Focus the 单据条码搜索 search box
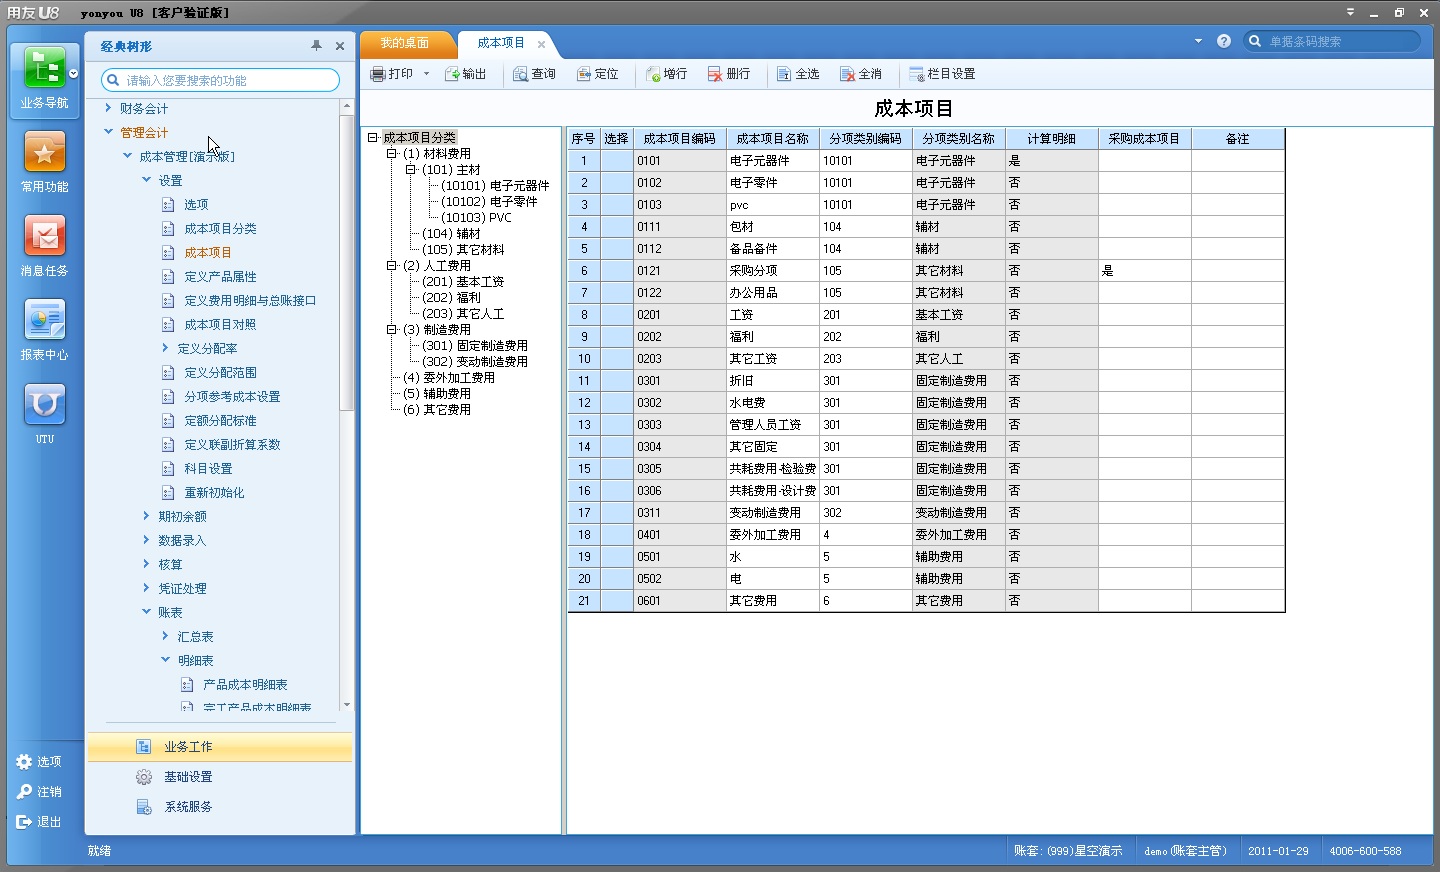 pyautogui.click(x=1332, y=41)
